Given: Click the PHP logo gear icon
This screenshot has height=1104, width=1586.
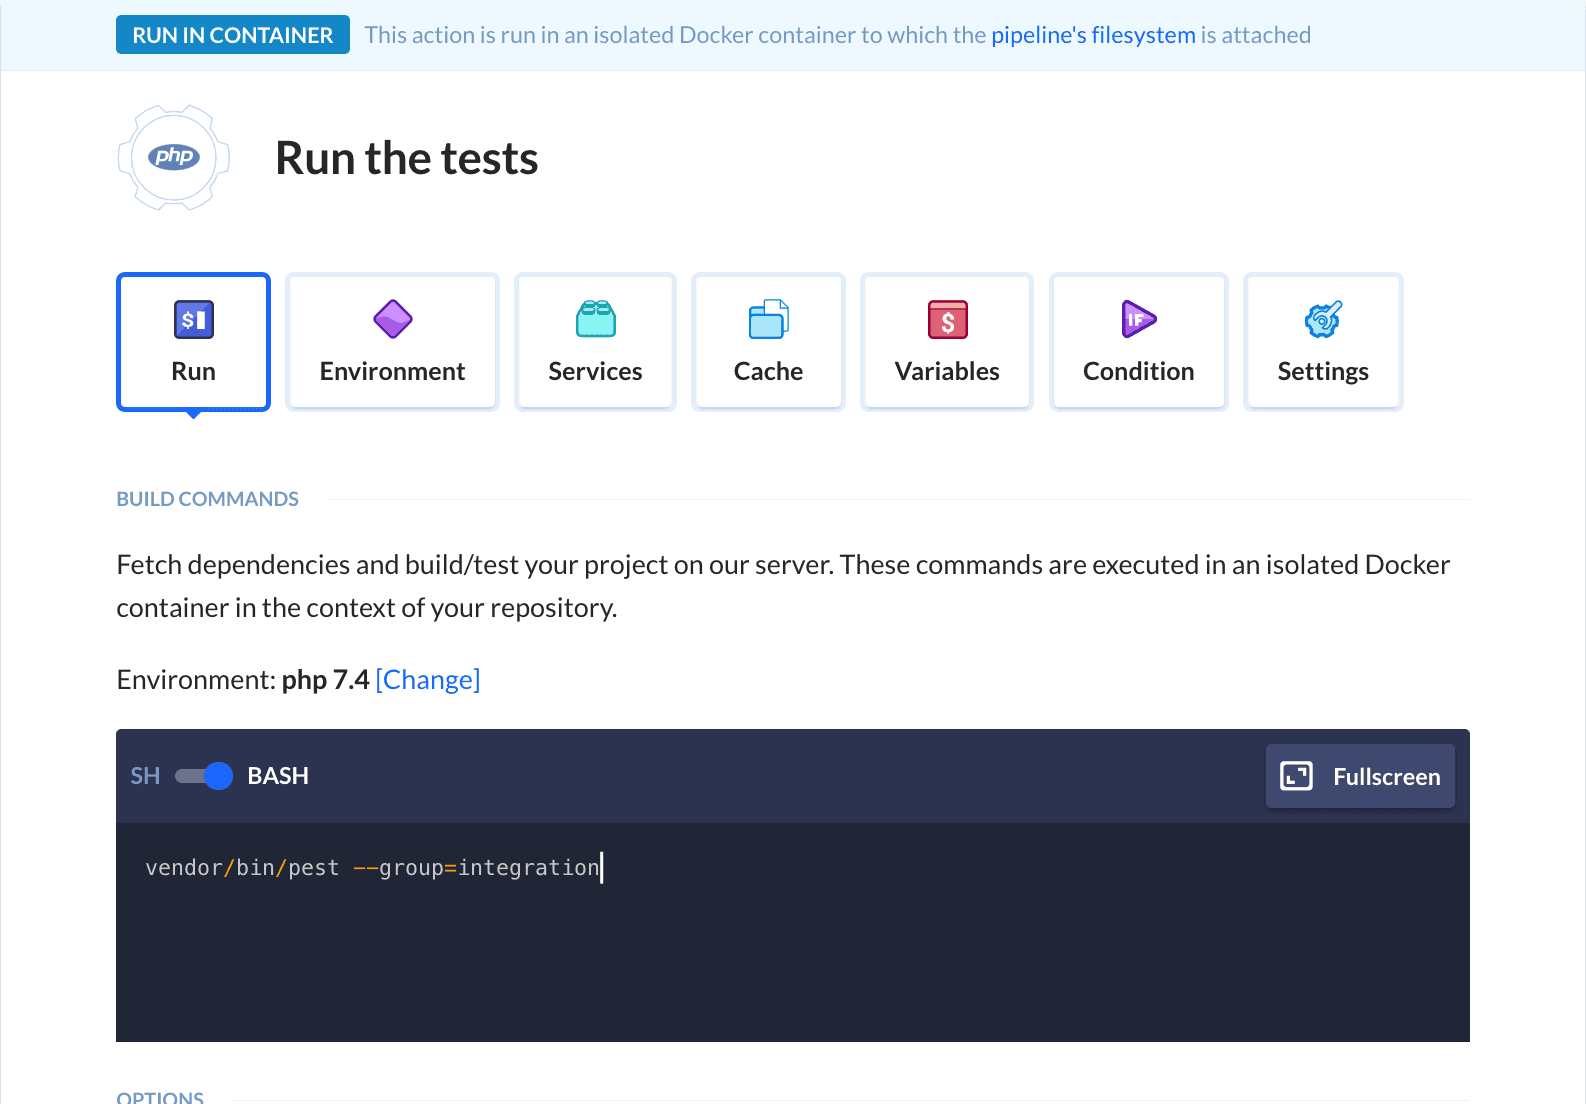Looking at the screenshot, I should (174, 157).
